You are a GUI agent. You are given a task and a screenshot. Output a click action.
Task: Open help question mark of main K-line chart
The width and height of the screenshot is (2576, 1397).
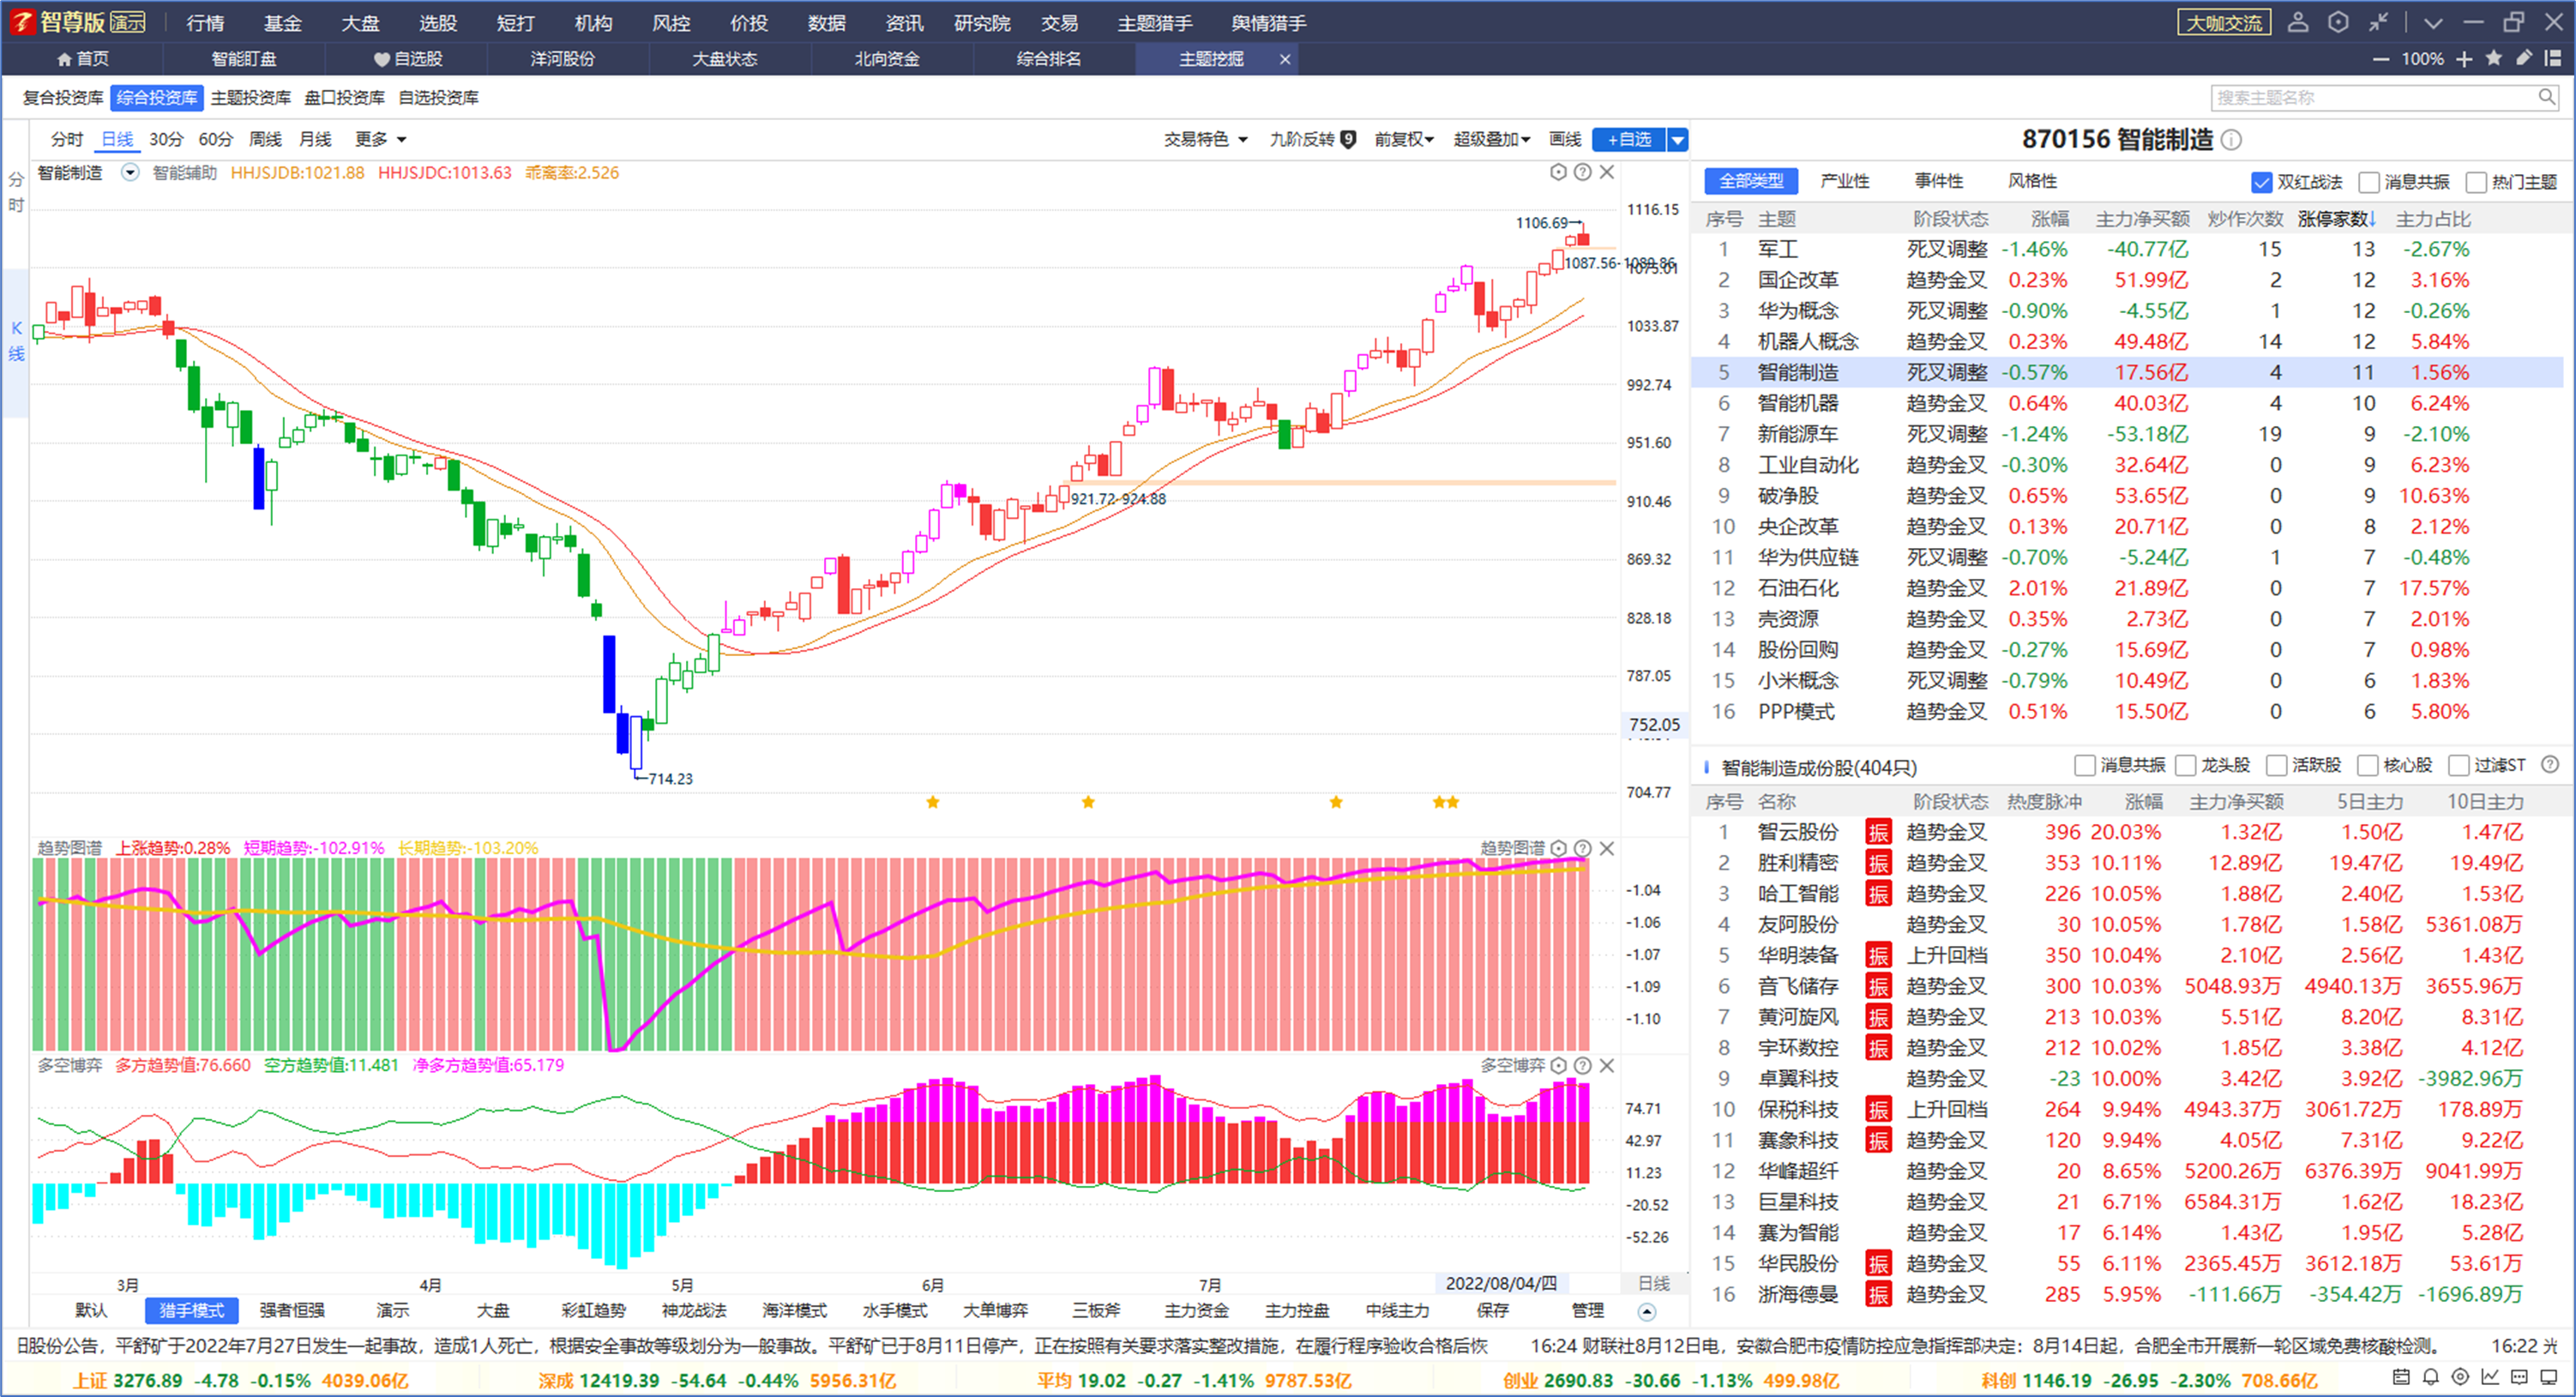[1582, 172]
